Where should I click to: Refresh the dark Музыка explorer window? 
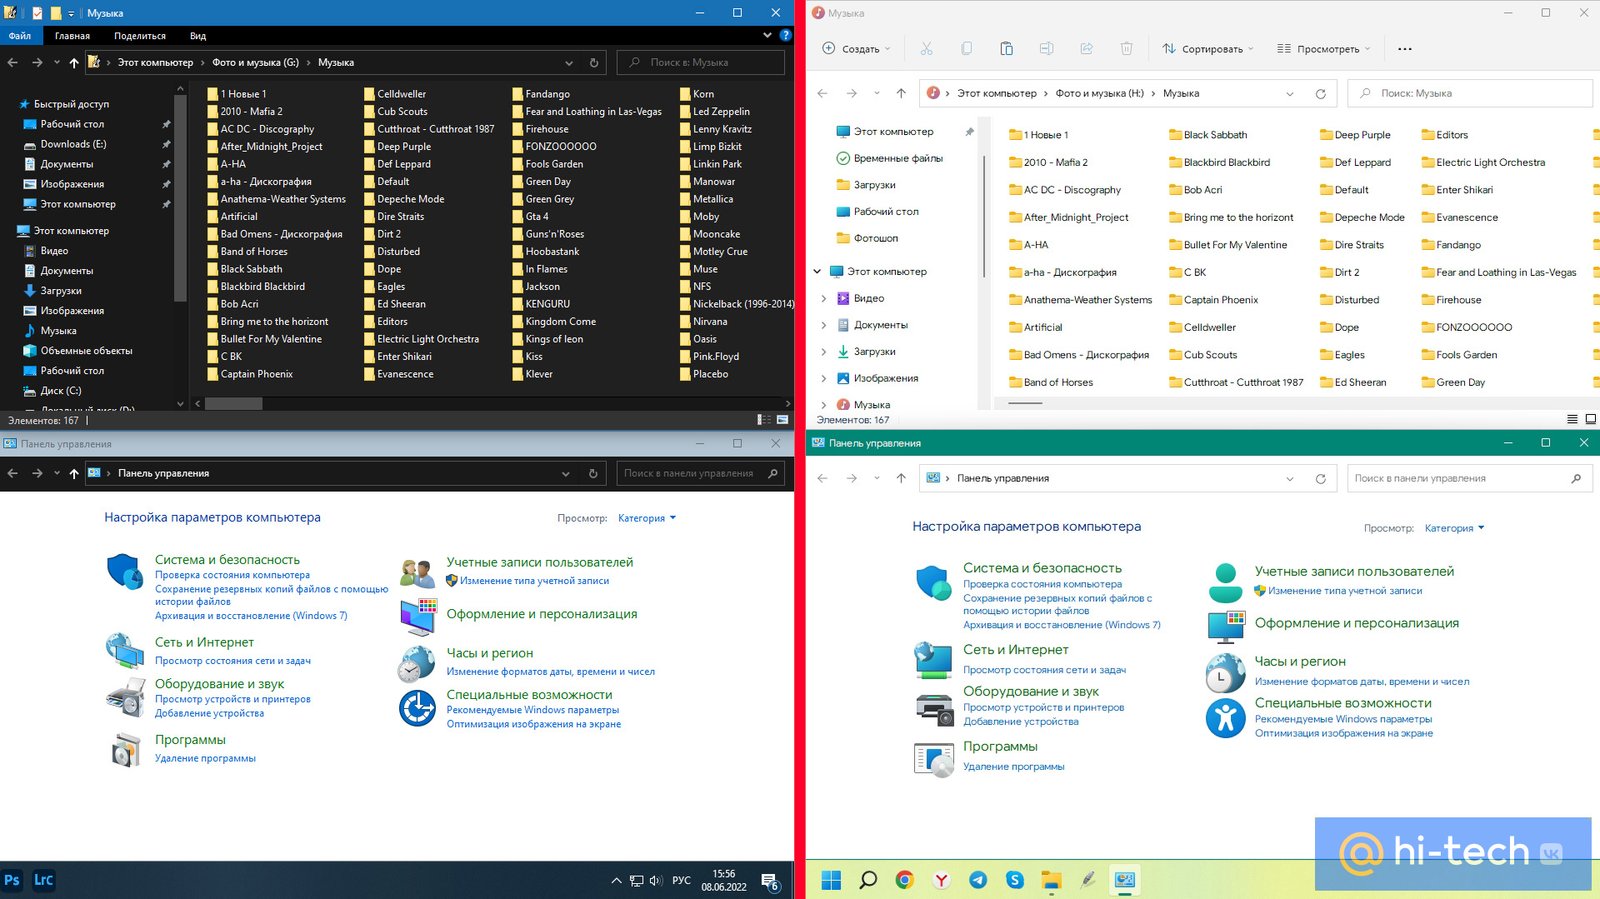pos(594,62)
